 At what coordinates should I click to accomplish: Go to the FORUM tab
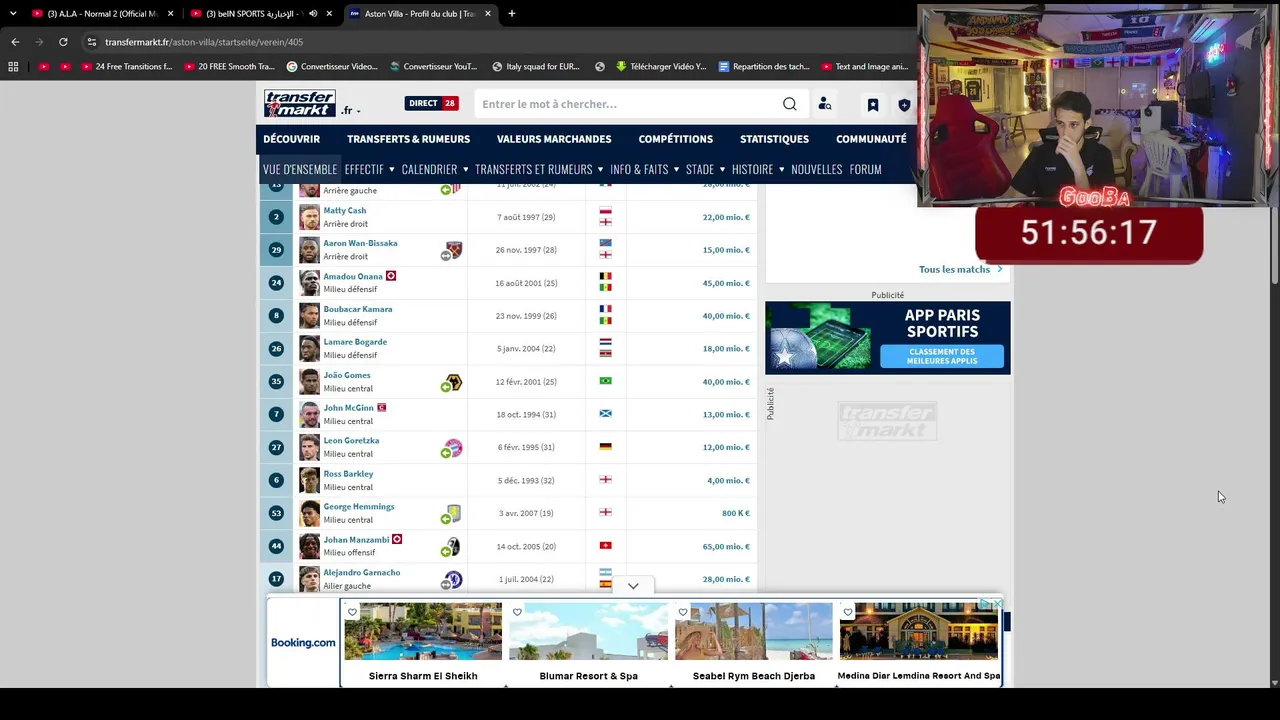click(x=866, y=169)
